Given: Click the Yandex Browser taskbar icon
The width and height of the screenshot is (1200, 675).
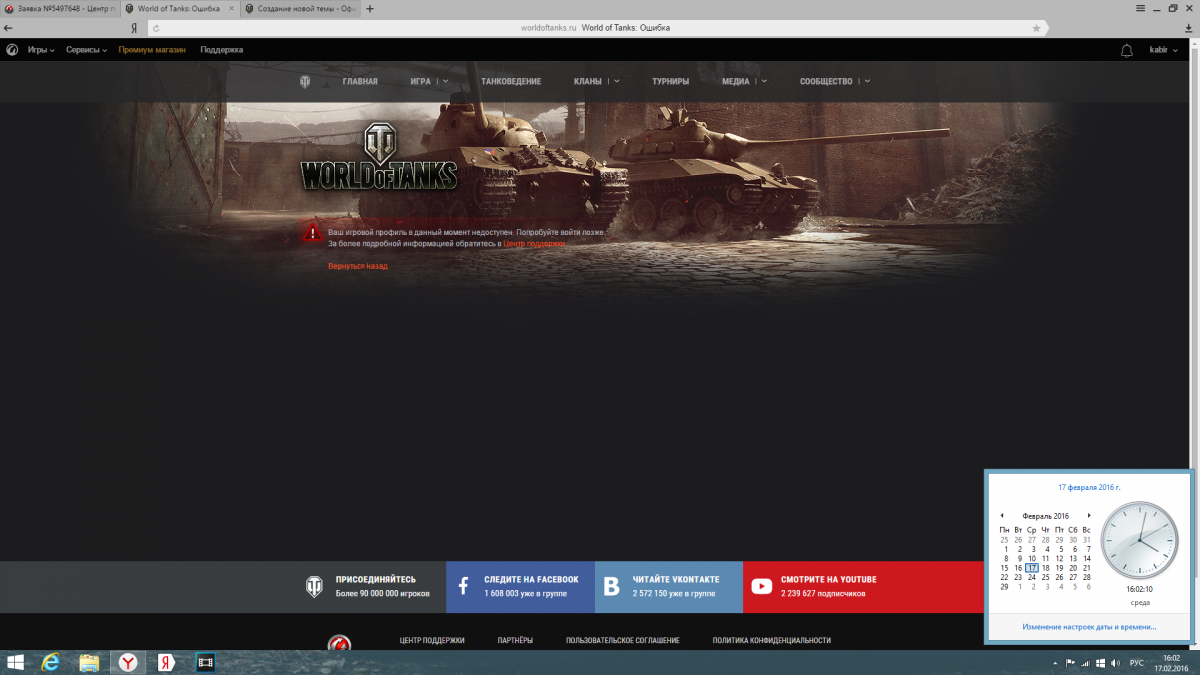Looking at the screenshot, I should tap(129, 662).
